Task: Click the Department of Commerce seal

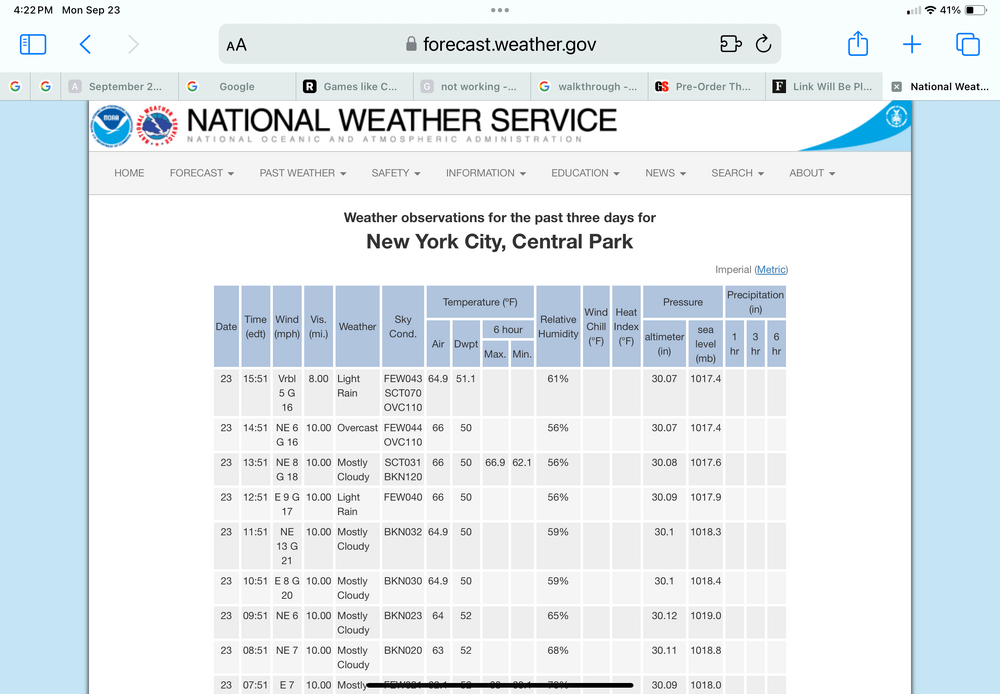Action: (x=896, y=117)
